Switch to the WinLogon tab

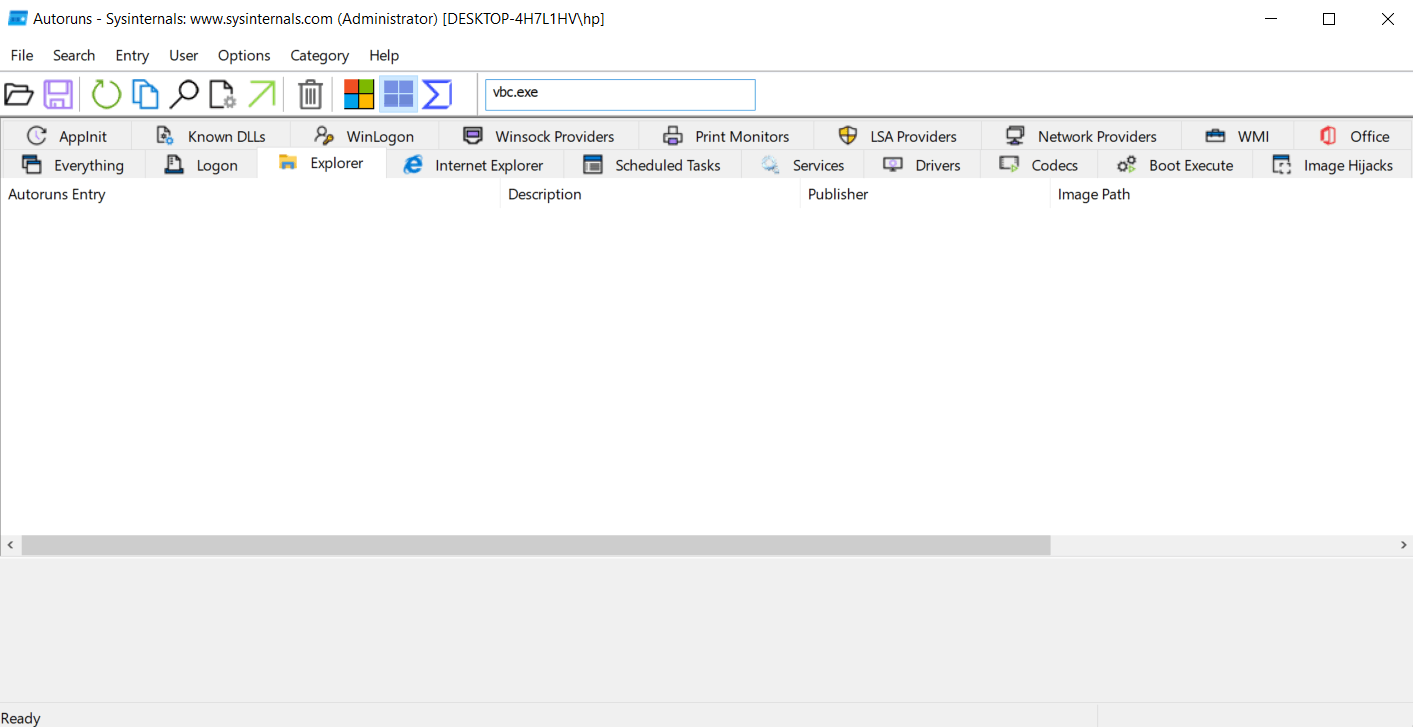pyautogui.click(x=365, y=136)
